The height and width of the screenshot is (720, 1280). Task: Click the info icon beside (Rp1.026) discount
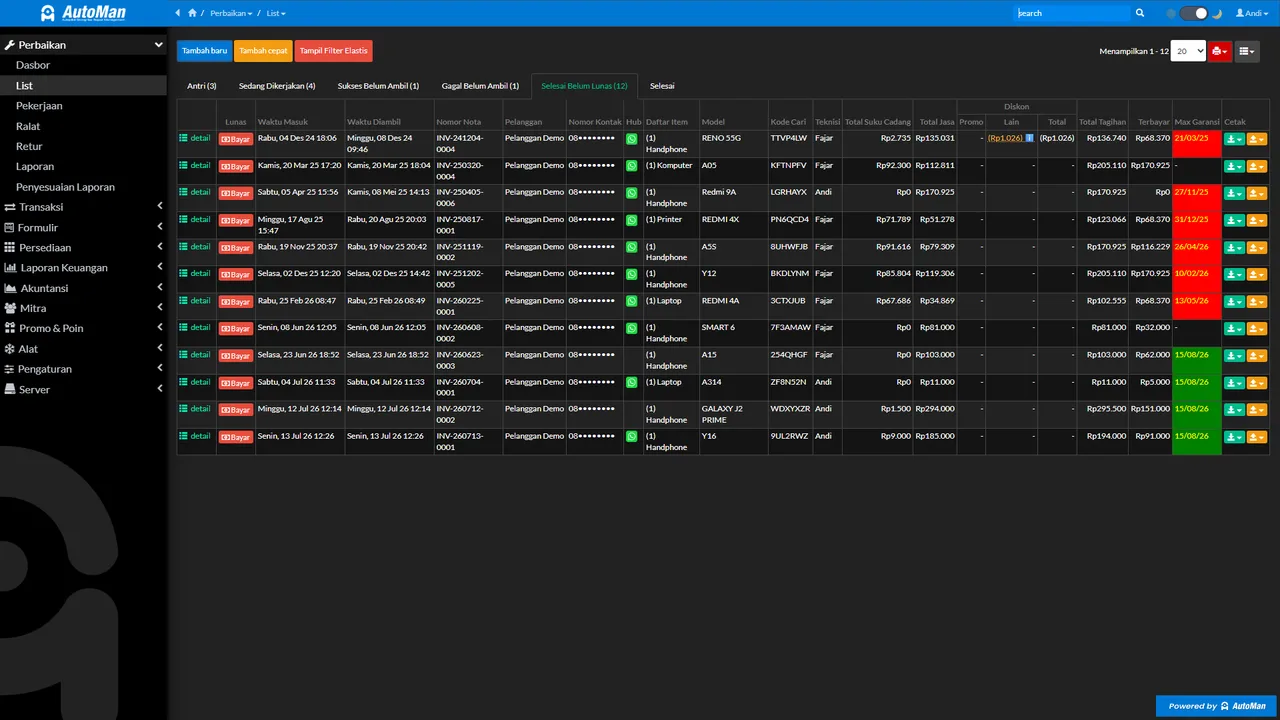click(1029, 138)
